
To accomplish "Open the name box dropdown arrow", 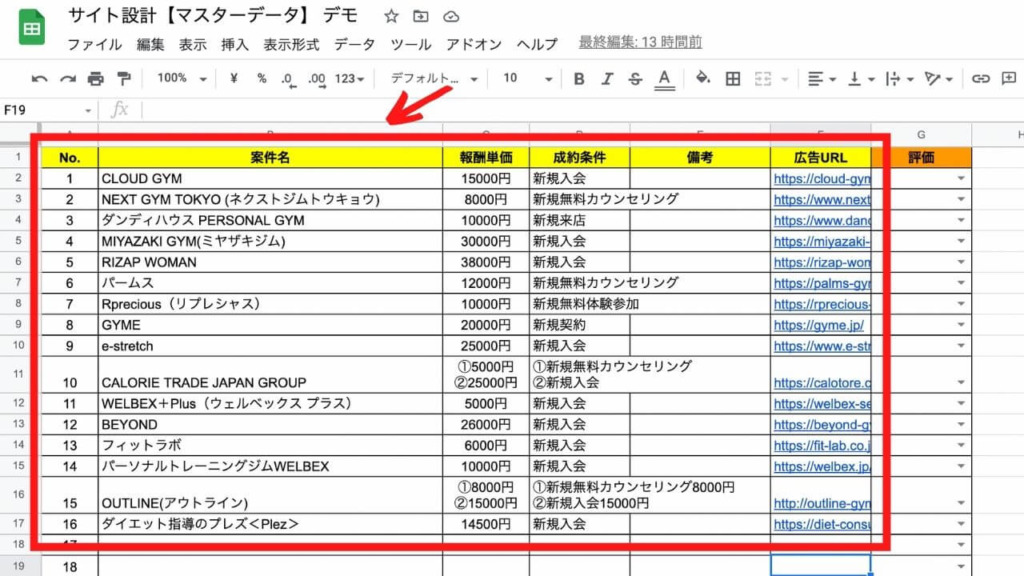I will coord(88,110).
